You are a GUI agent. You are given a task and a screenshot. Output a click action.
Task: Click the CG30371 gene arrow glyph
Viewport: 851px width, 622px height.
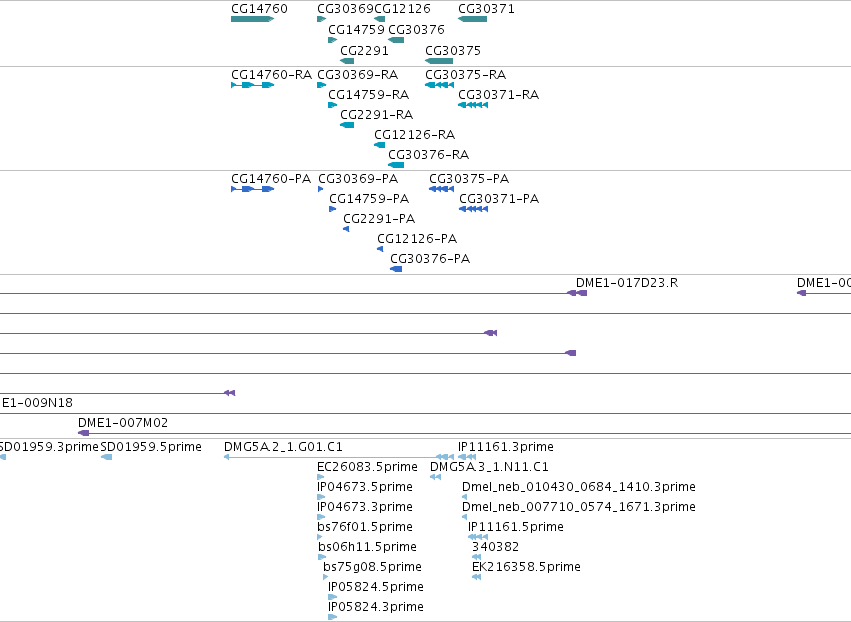[472, 19]
